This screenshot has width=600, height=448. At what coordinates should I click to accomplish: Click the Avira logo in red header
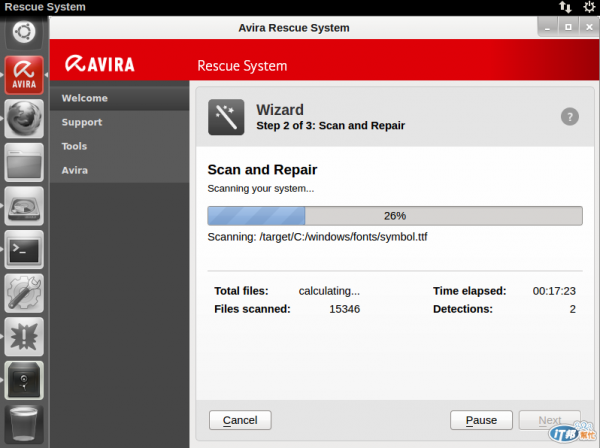(x=99, y=64)
